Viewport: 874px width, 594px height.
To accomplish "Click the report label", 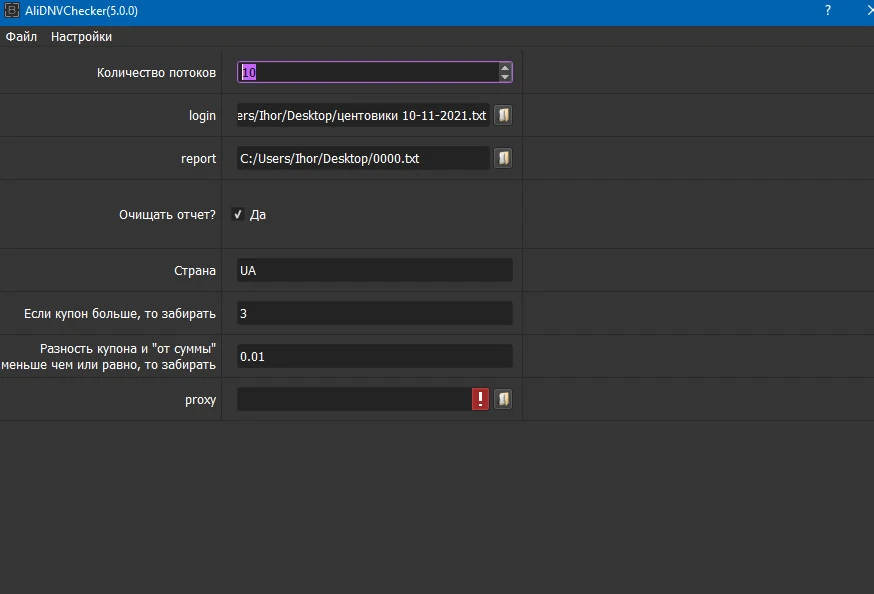I will tap(198, 159).
